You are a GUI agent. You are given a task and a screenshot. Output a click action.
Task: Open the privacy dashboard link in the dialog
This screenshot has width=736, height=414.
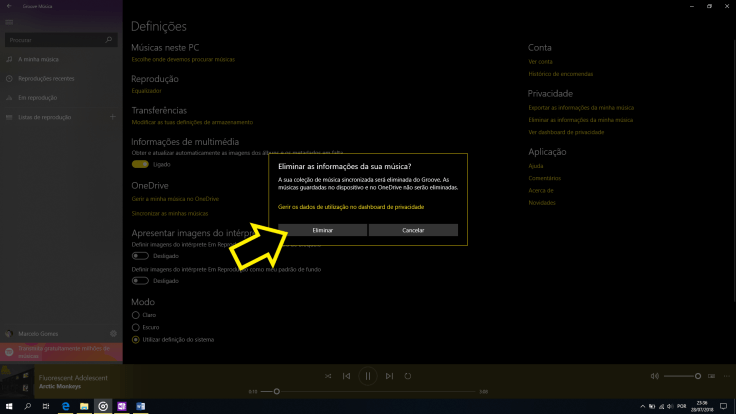pyautogui.click(x=351, y=207)
